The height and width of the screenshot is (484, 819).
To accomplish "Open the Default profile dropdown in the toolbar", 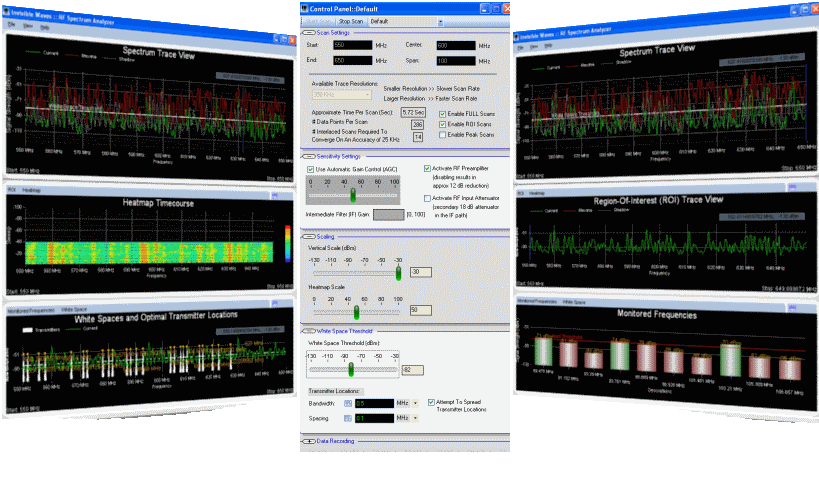I will point(440,21).
